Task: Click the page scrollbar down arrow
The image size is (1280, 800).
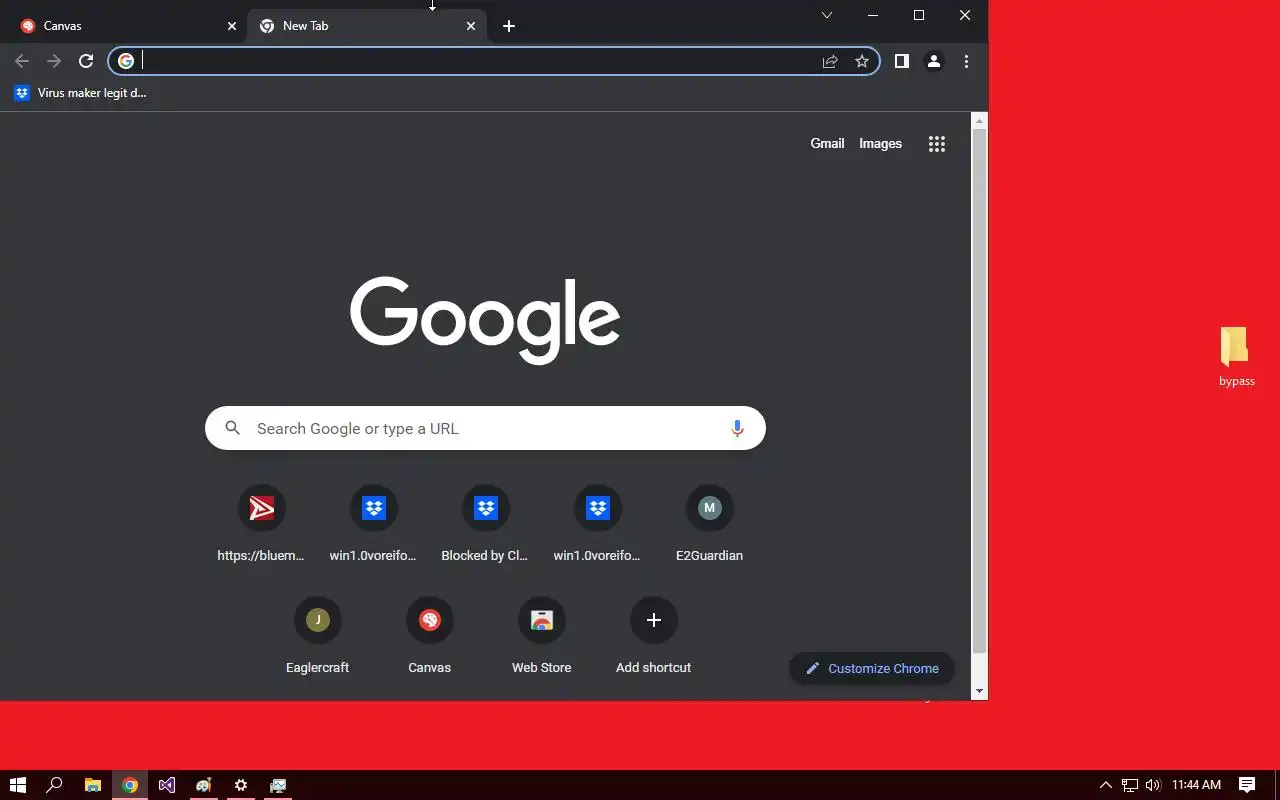Action: [x=980, y=691]
